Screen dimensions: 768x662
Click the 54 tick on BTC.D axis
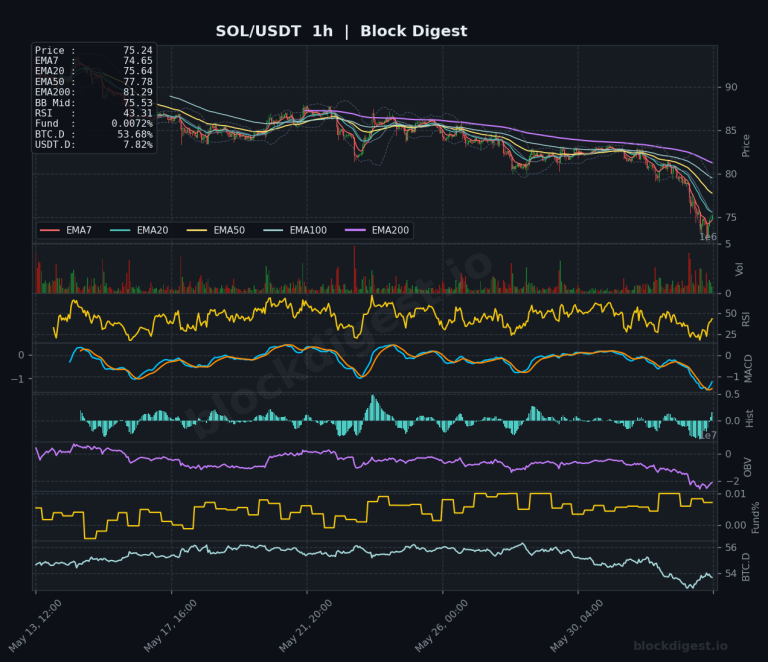(731, 573)
